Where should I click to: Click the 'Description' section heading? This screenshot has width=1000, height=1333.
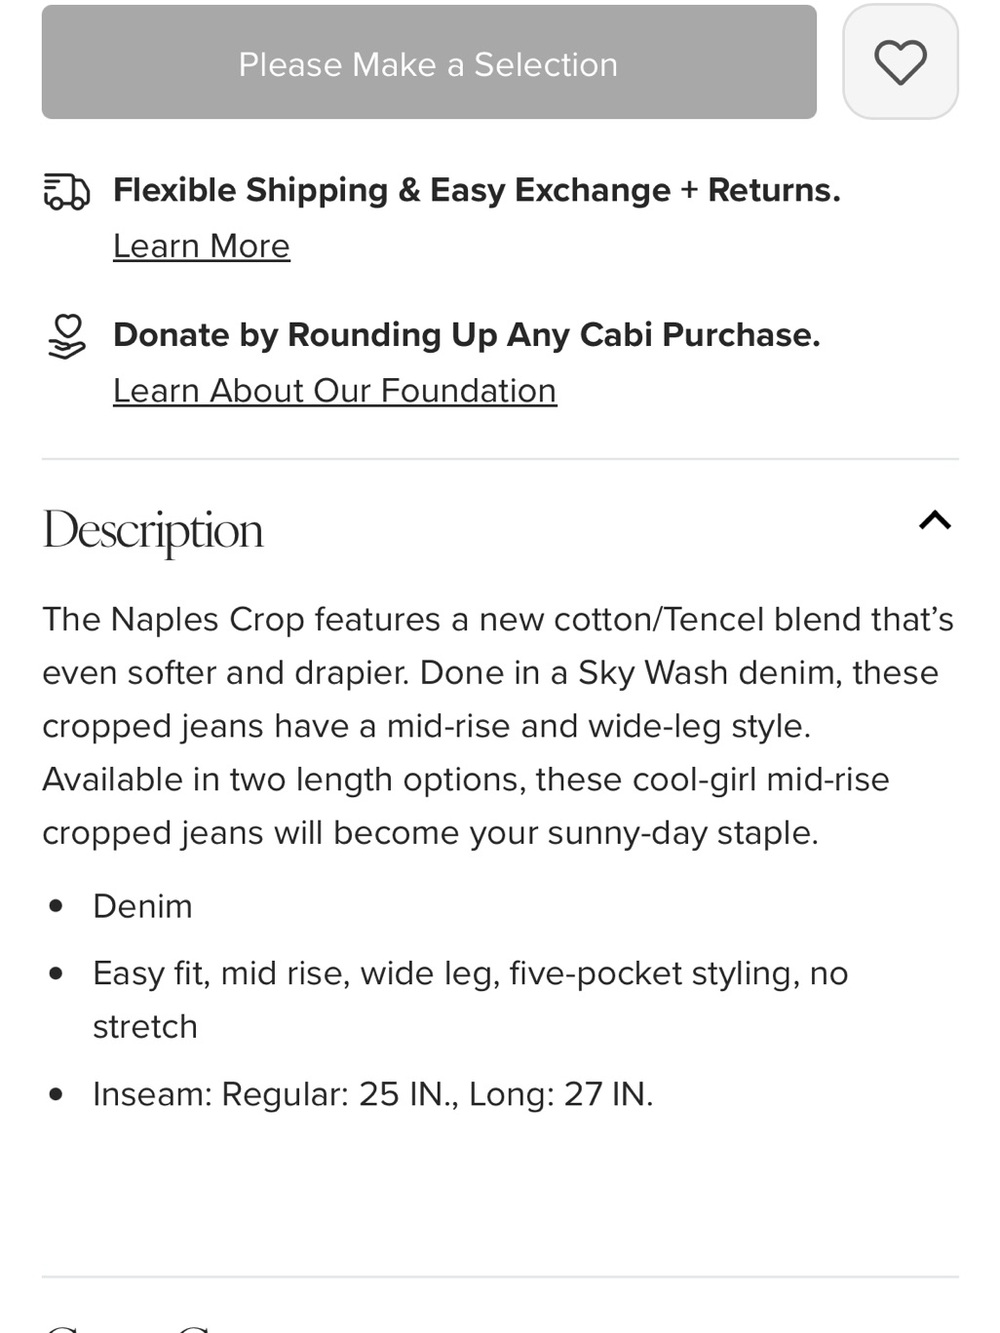(153, 530)
